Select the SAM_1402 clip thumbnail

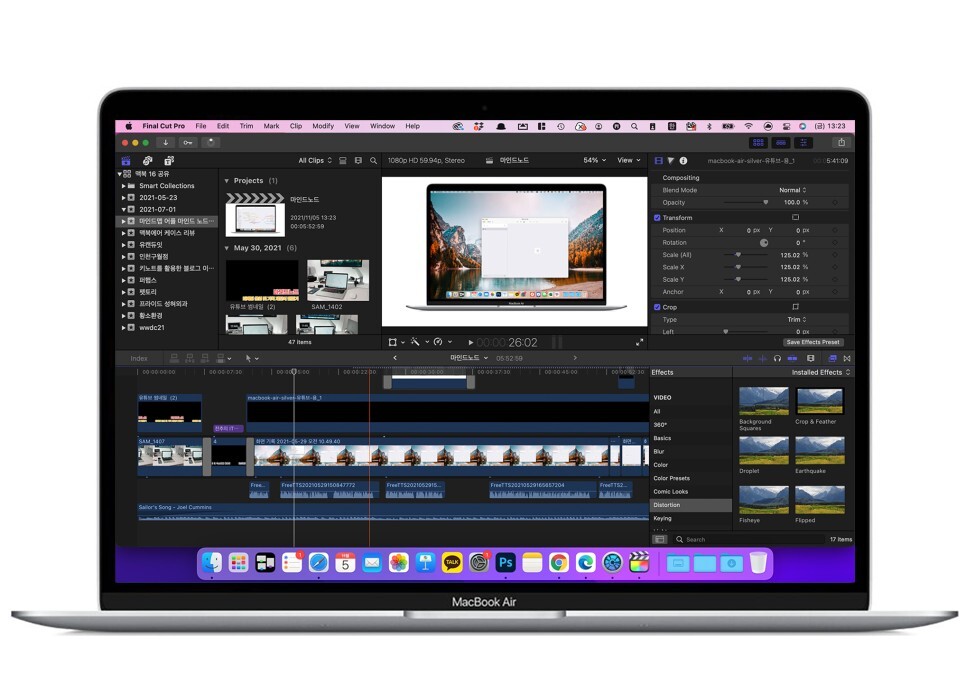point(338,280)
